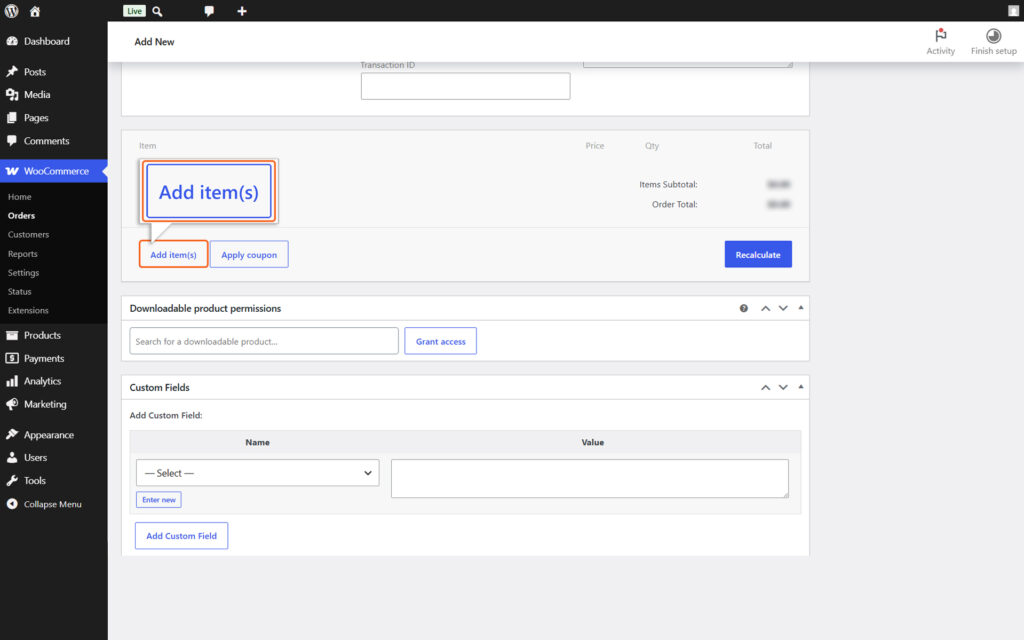The image size is (1024, 640).
Task: Open the custom field Name select dropdown
Action: tap(257, 473)
